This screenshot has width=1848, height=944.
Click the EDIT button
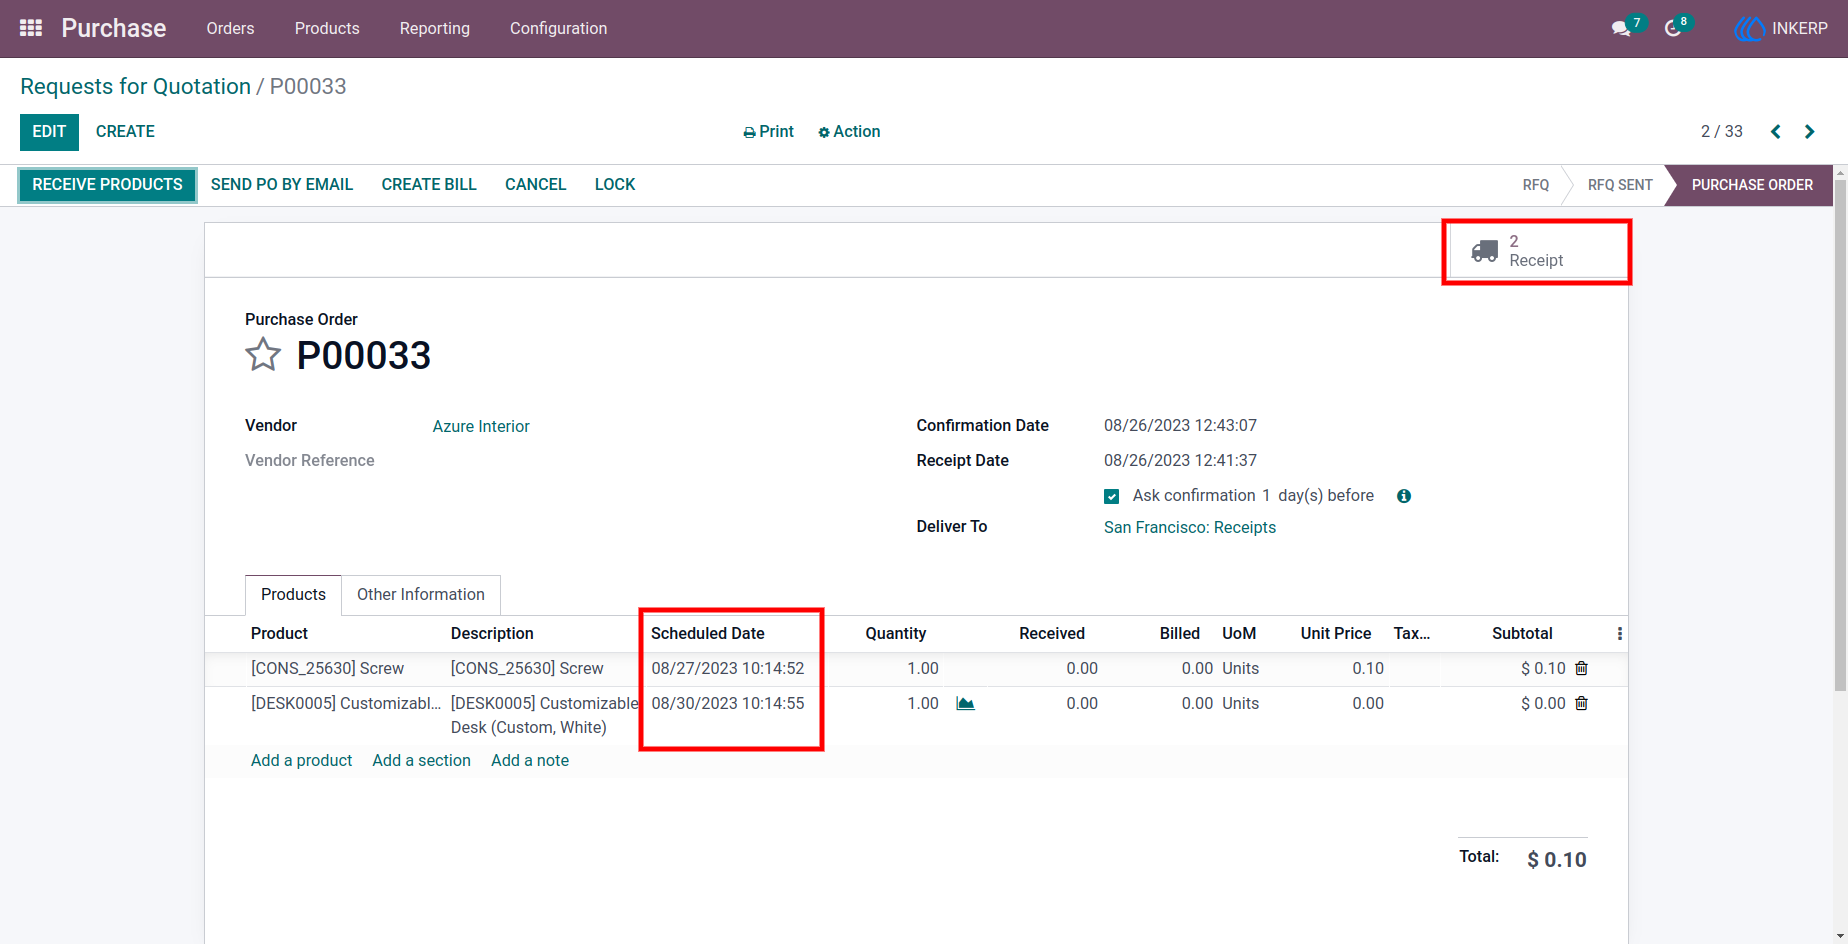pyautogui.click(x=49, y=132)
